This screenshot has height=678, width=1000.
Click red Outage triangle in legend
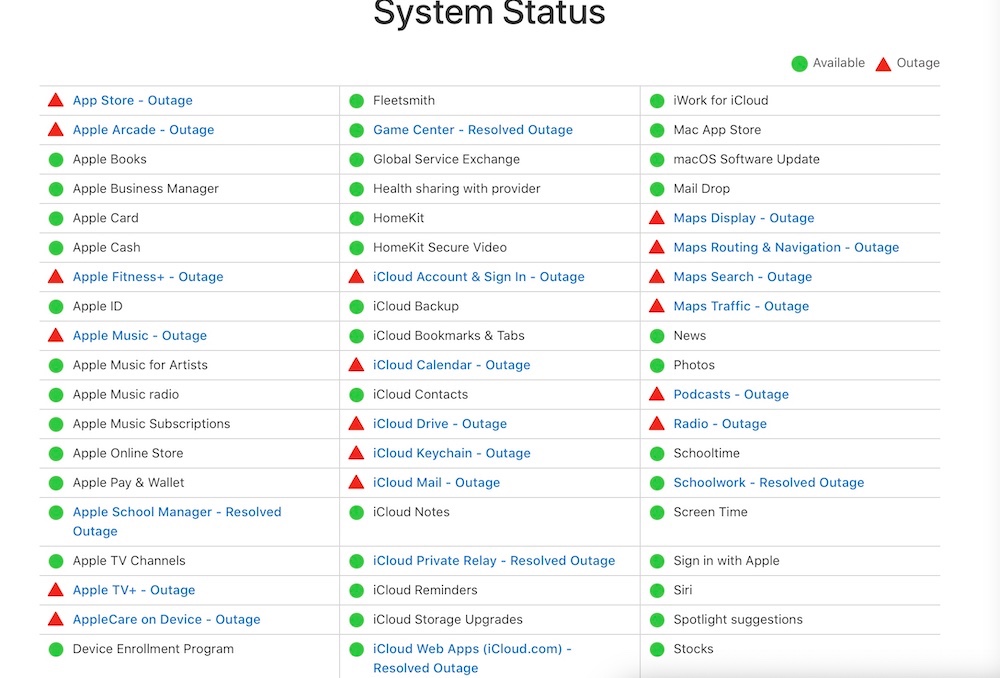click(x=883, y=63)
